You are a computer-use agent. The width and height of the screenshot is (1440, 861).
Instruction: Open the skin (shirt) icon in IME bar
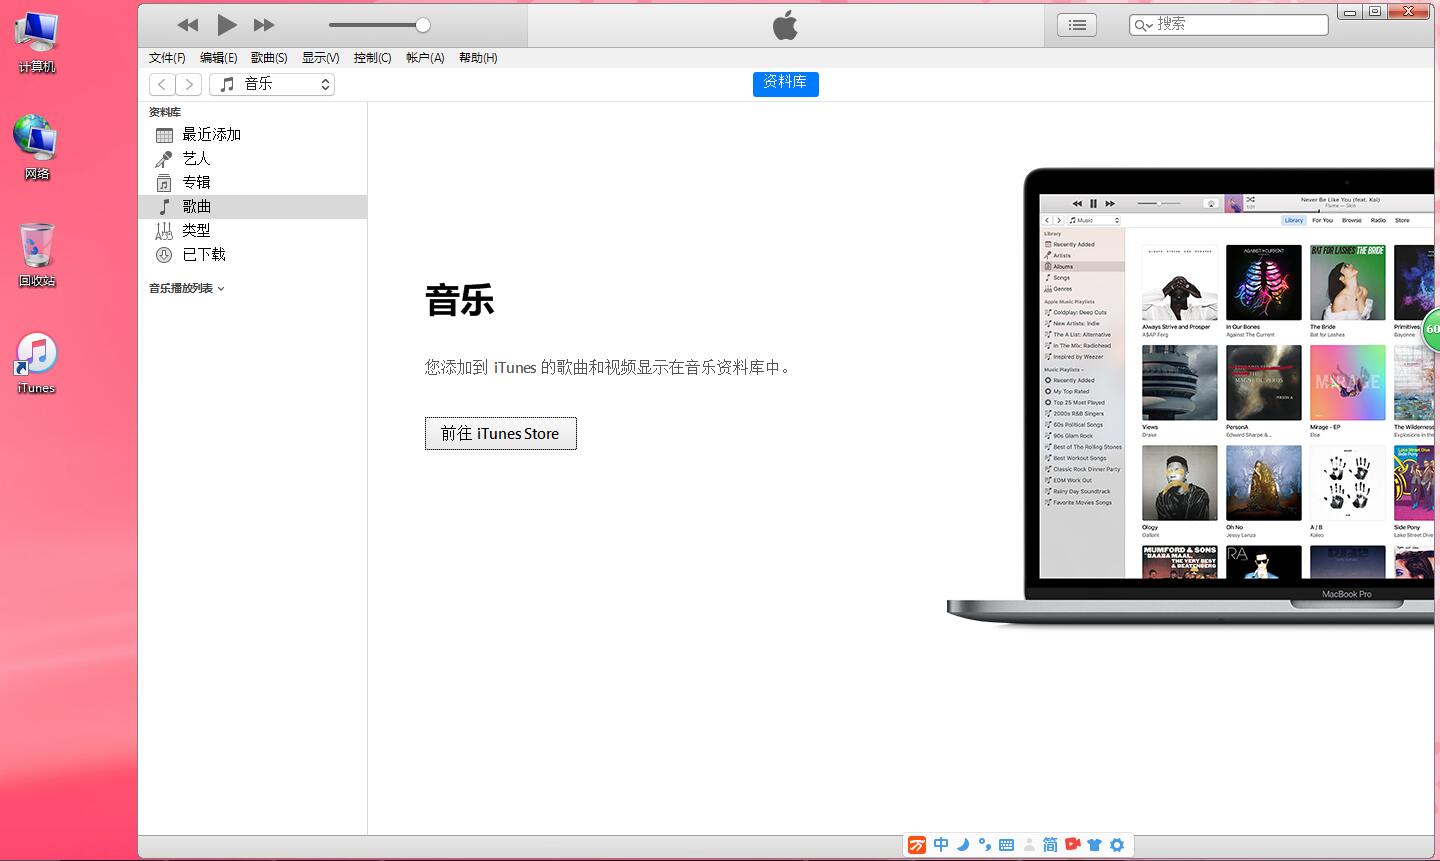[x=1095, y=845]
